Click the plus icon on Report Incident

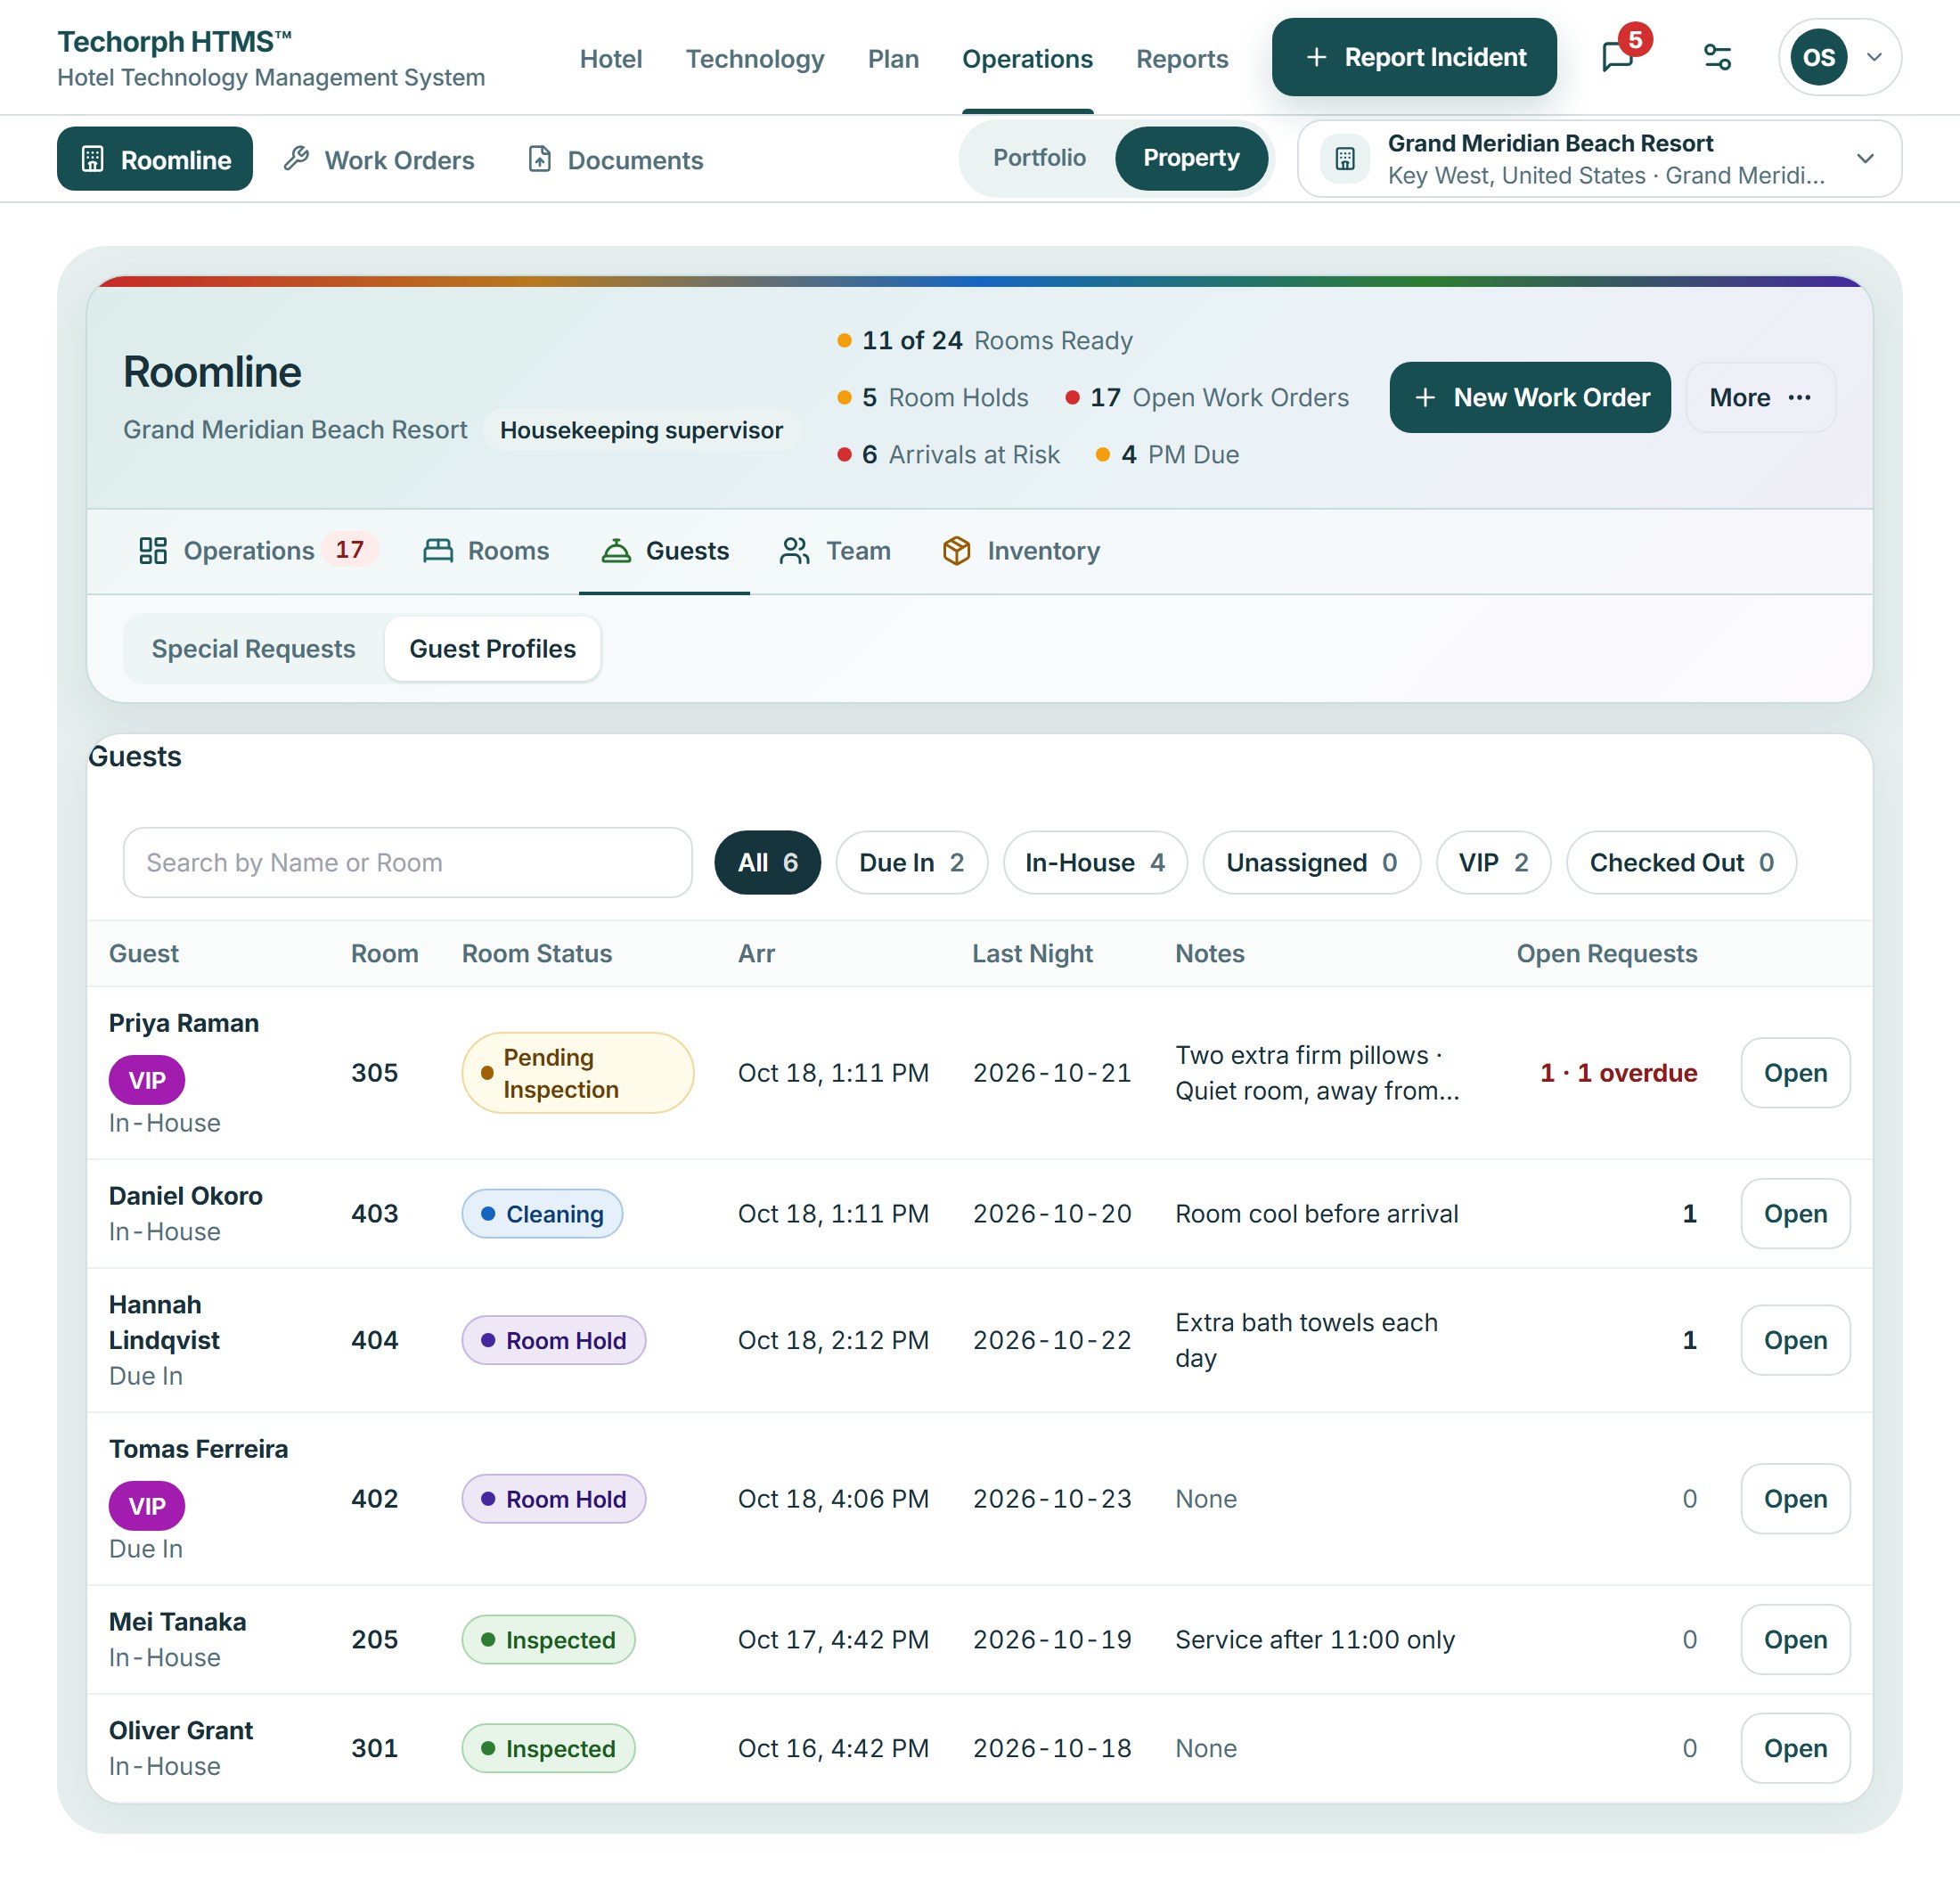tap(1317, 57)
